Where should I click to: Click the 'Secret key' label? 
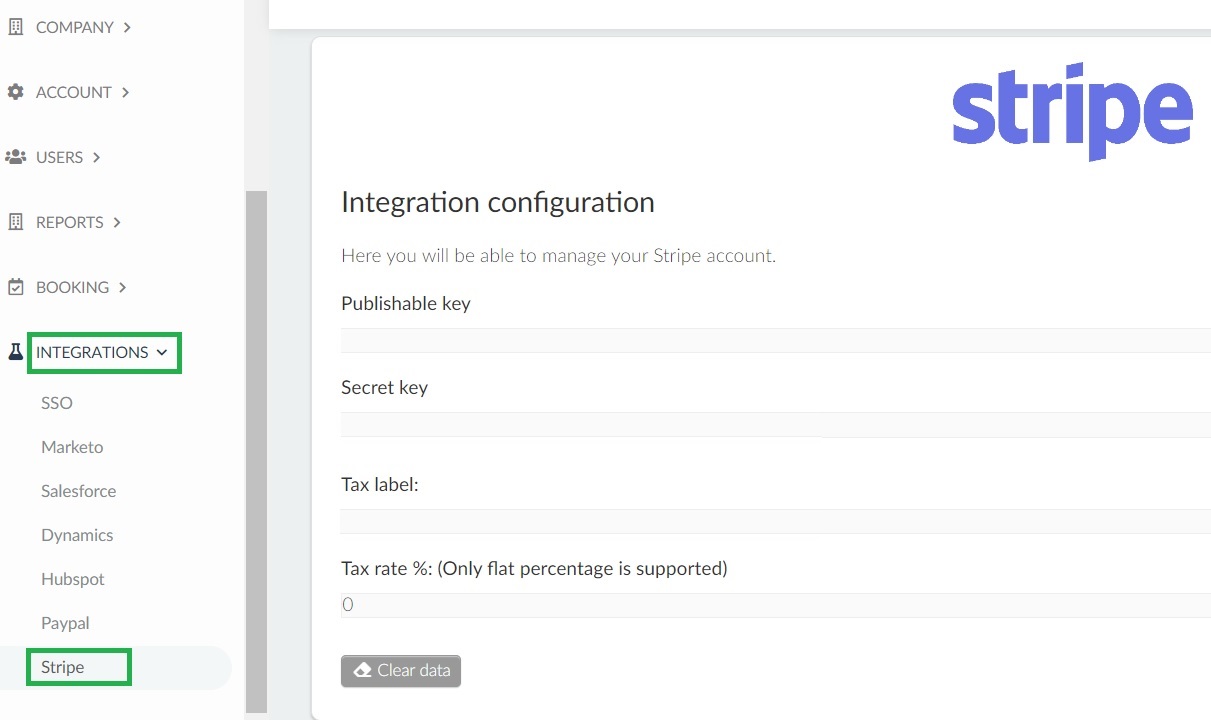[x=384, y=387]
